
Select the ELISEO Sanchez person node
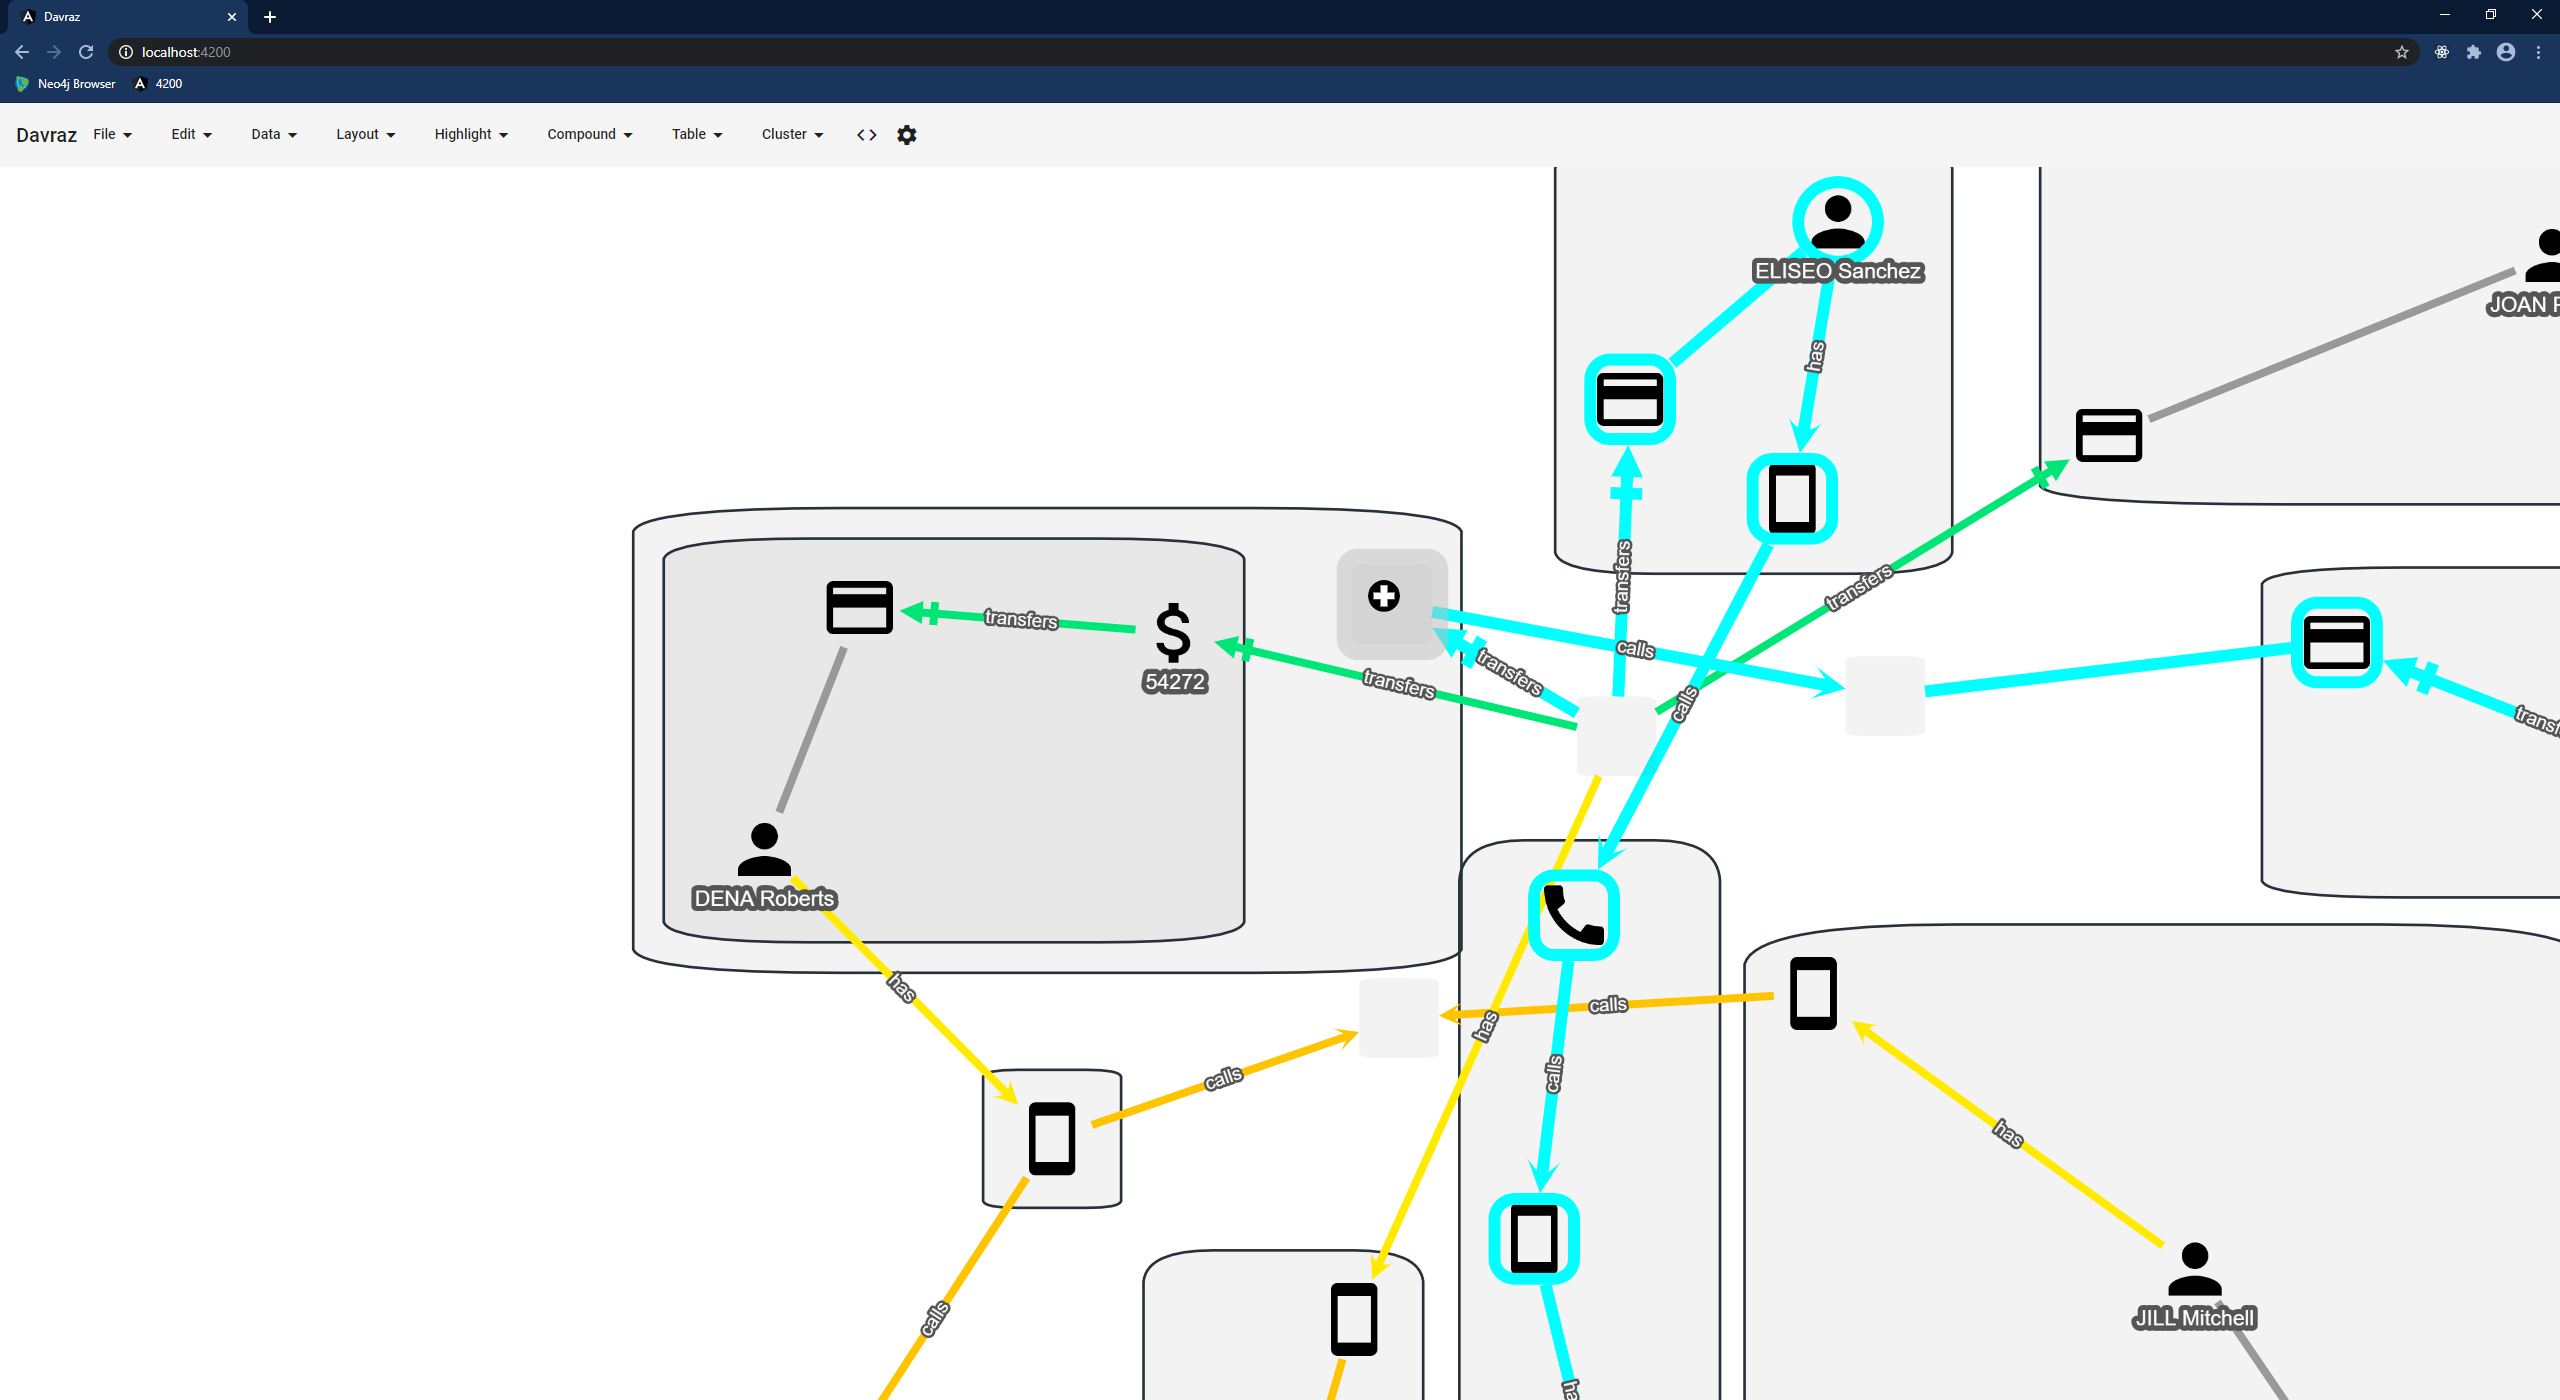tap(1837, 223)
